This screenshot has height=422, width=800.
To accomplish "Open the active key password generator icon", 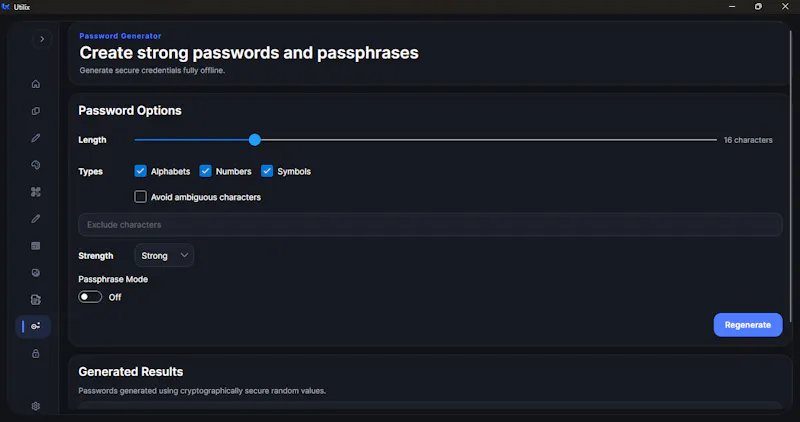I will [x=35, y=326].
